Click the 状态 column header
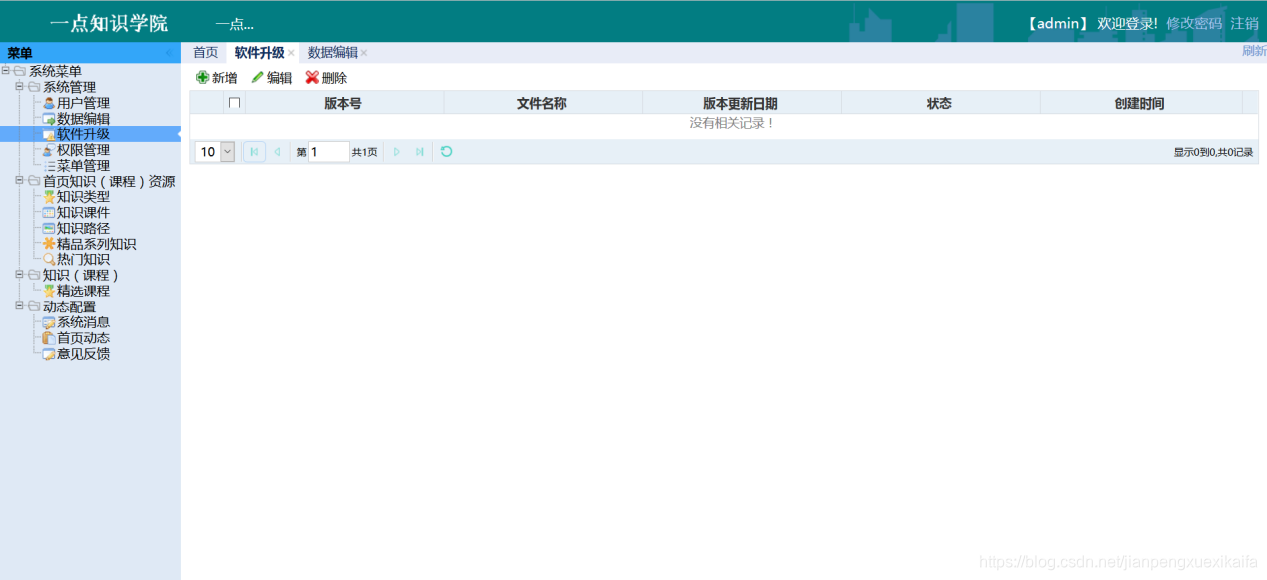The width and height of the screenshot is (1267, 580). click(939, 103)
